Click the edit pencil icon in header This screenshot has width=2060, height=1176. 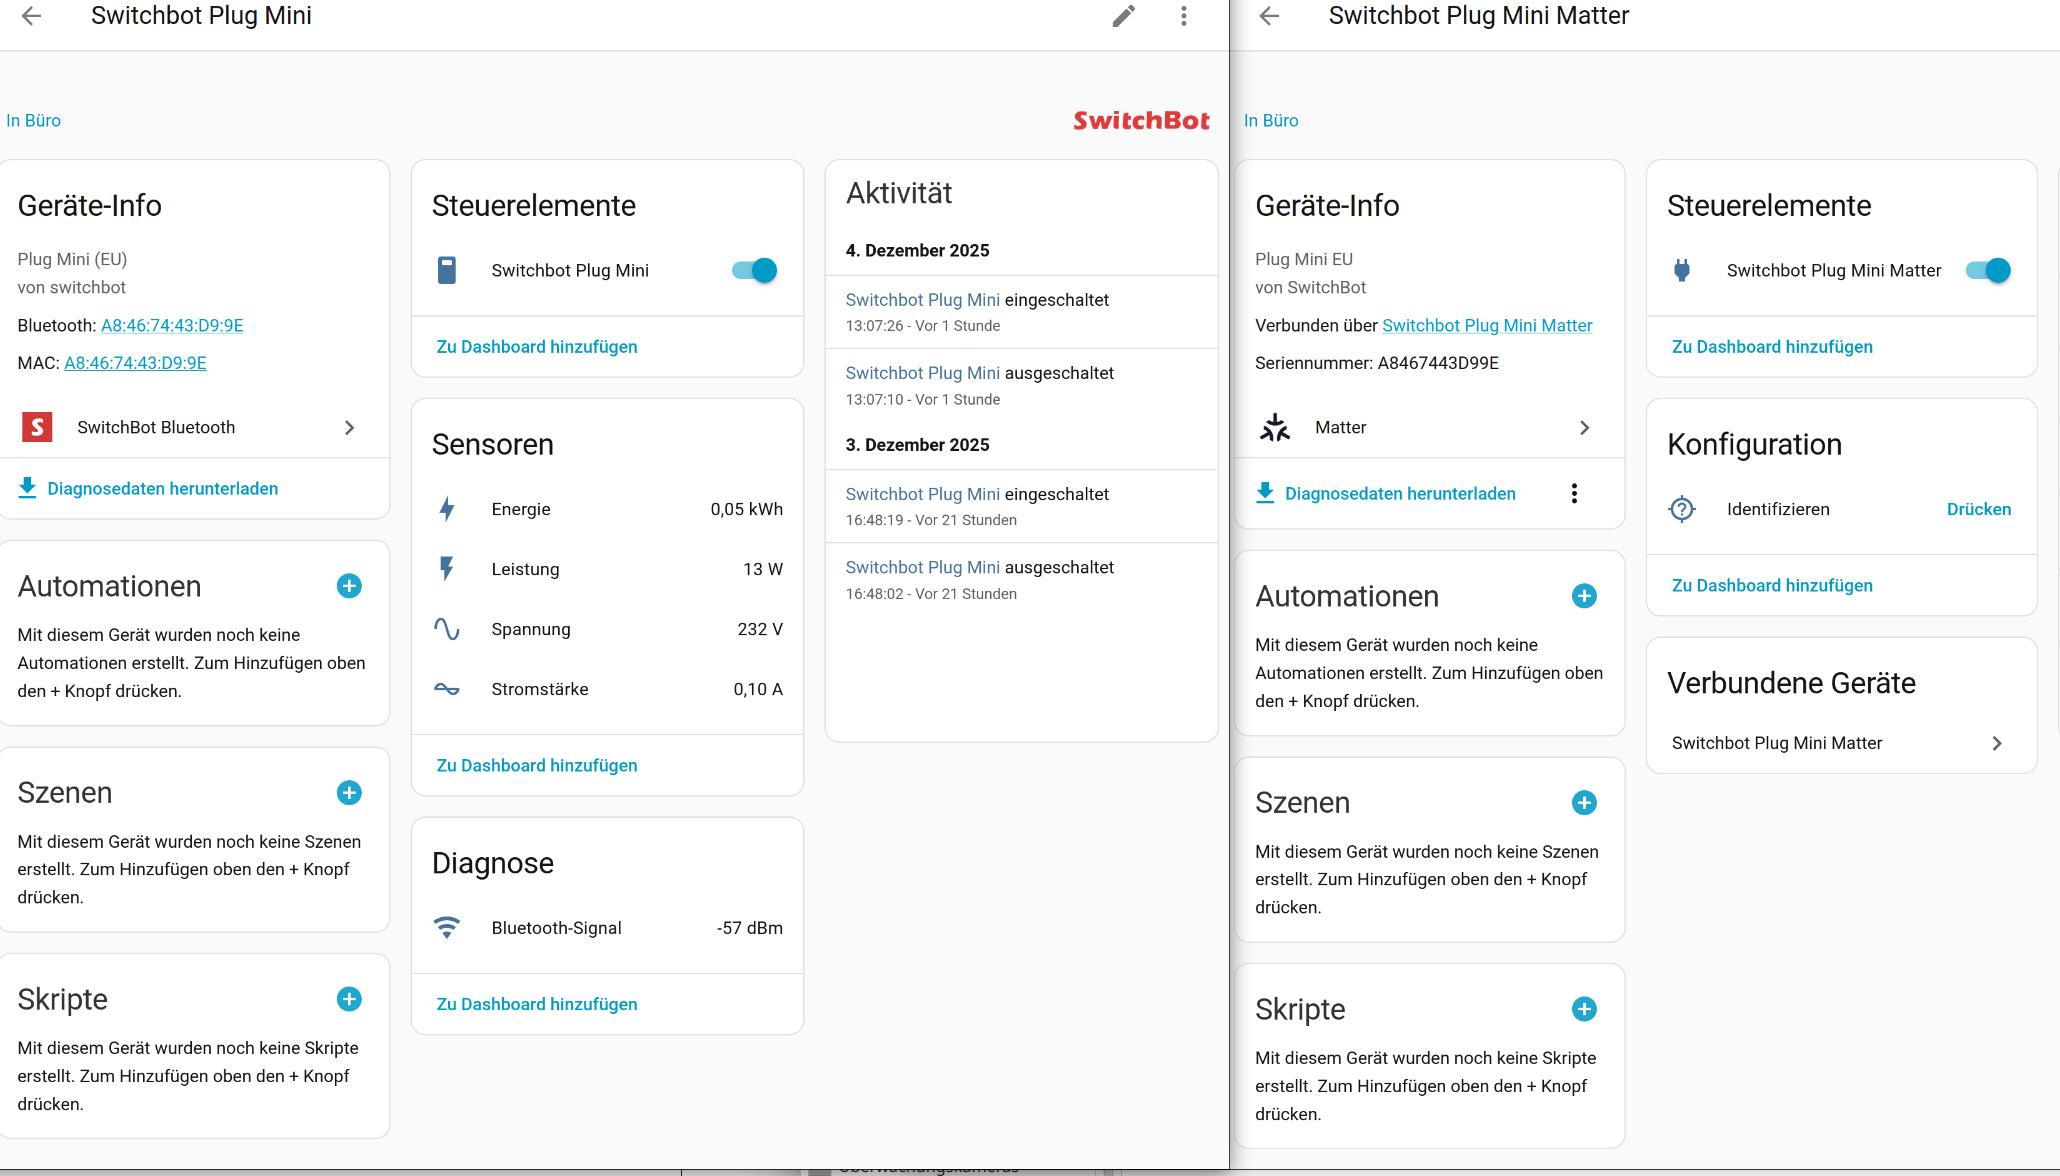click(1123, 16)
